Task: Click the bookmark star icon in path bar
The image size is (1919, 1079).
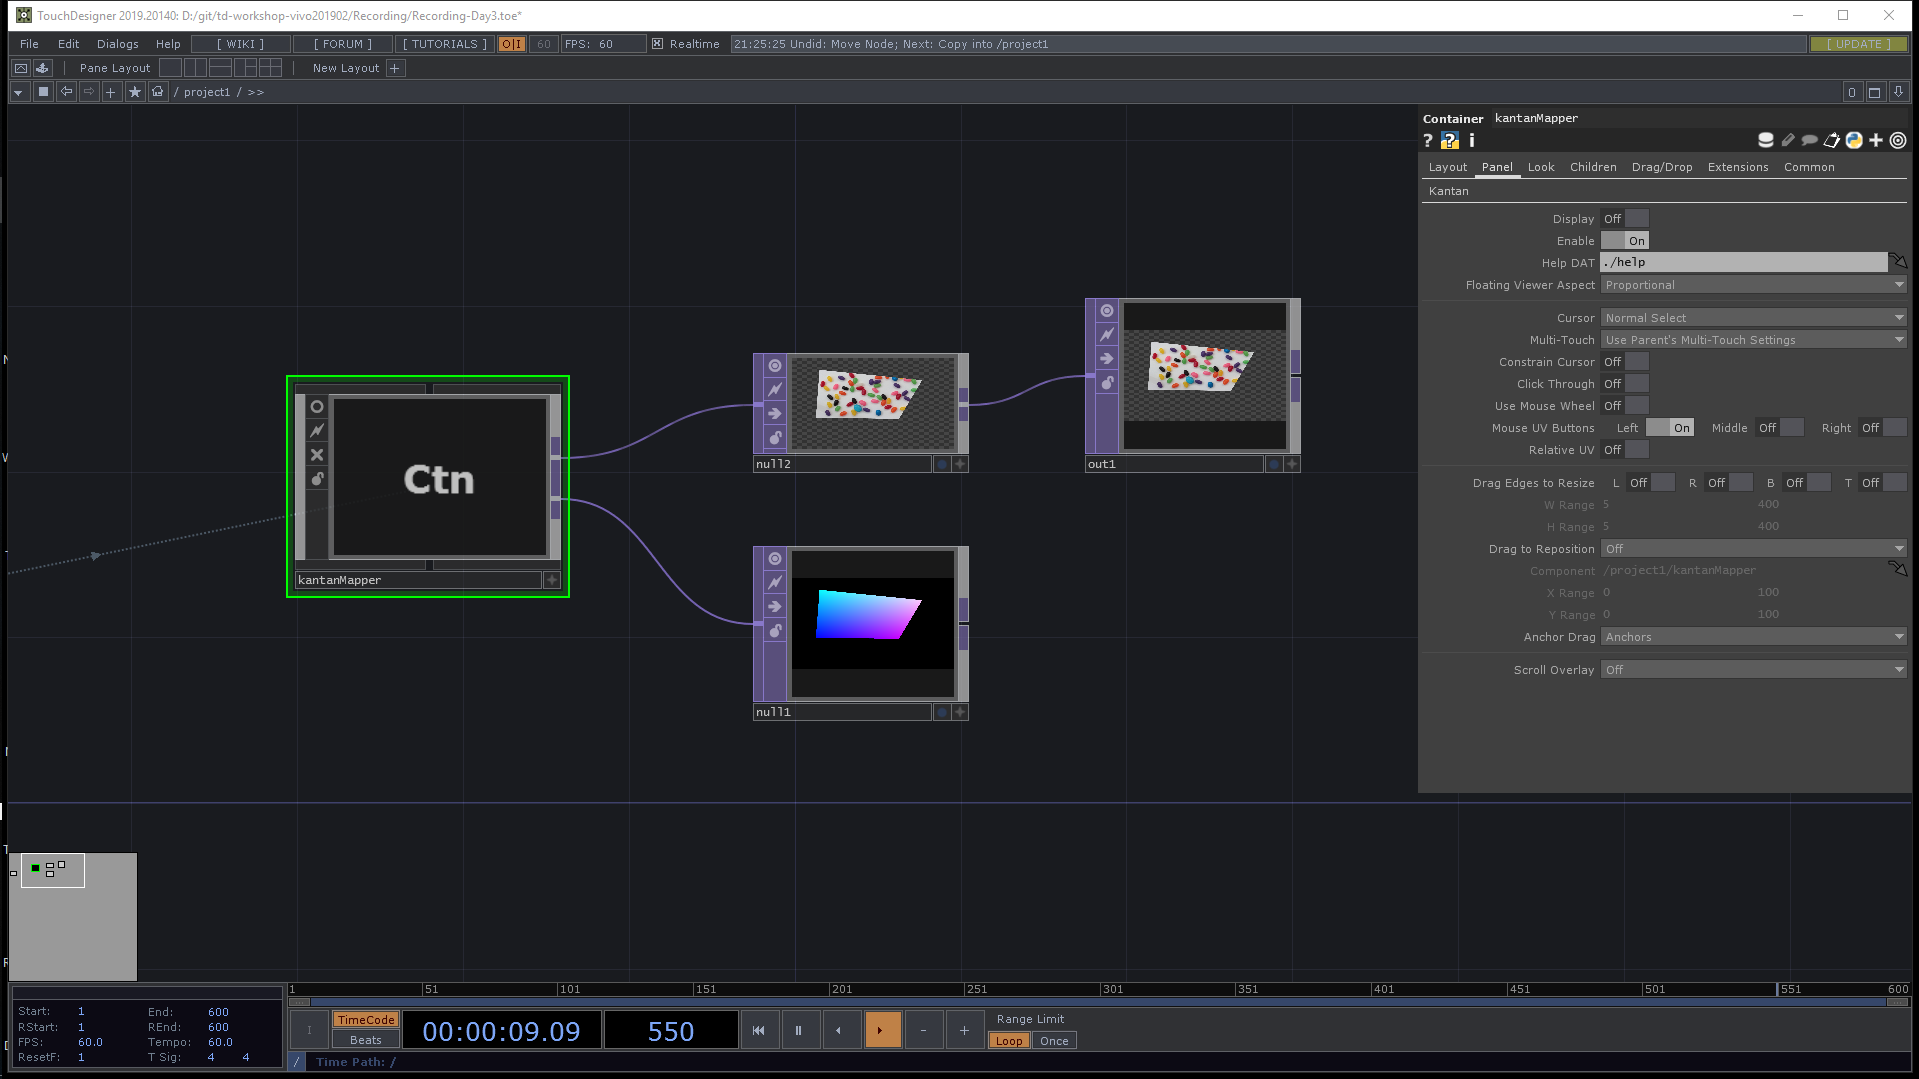Action: point(135,92)
